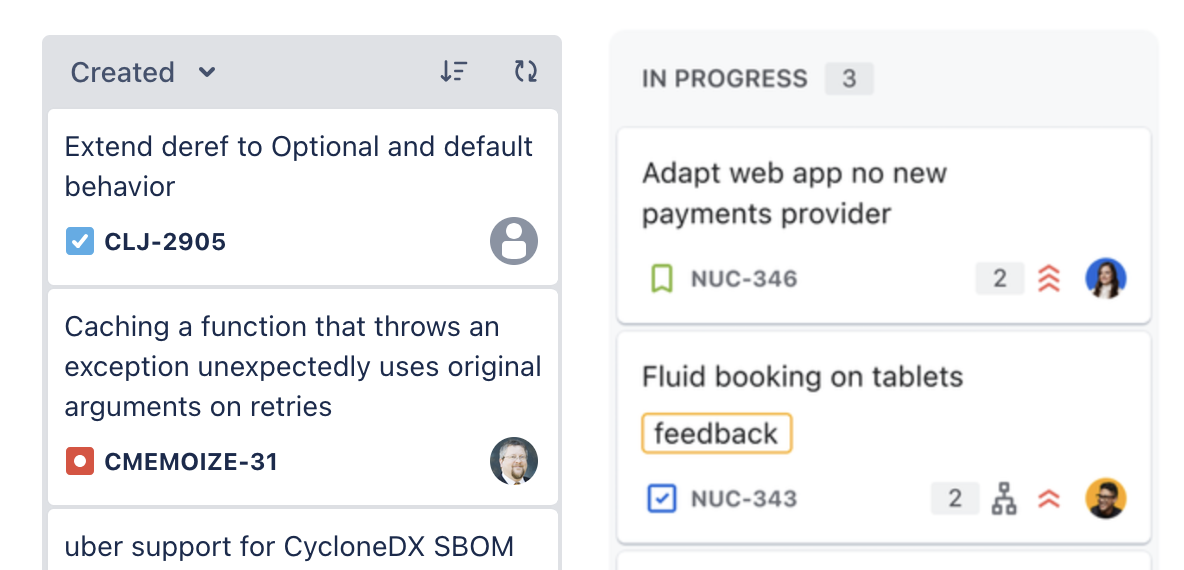Click the assignee avatar on NUC-346 card
This screenshot has width=1184, height=570.
pos(1106,278)
